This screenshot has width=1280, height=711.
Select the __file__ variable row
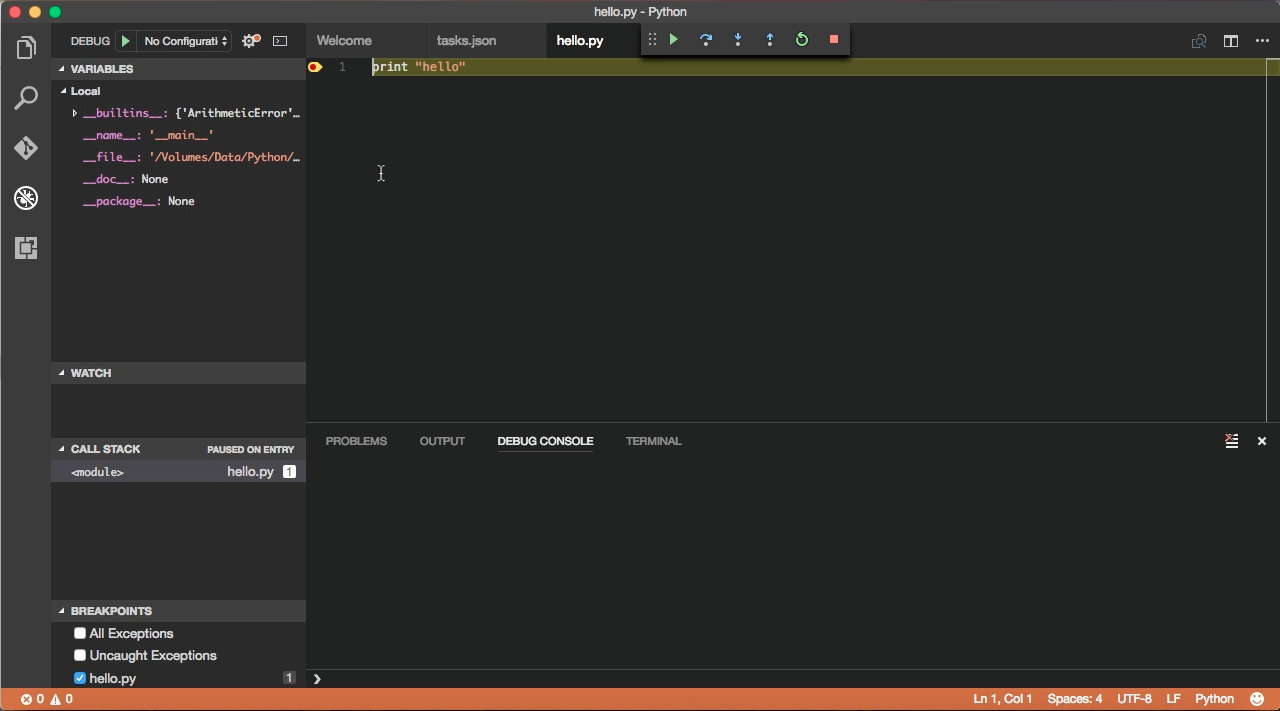[179, 157]
